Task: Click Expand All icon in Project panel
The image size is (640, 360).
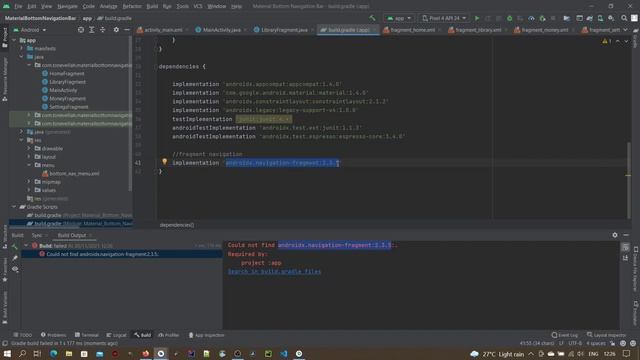Action: (x=92, y=30)
